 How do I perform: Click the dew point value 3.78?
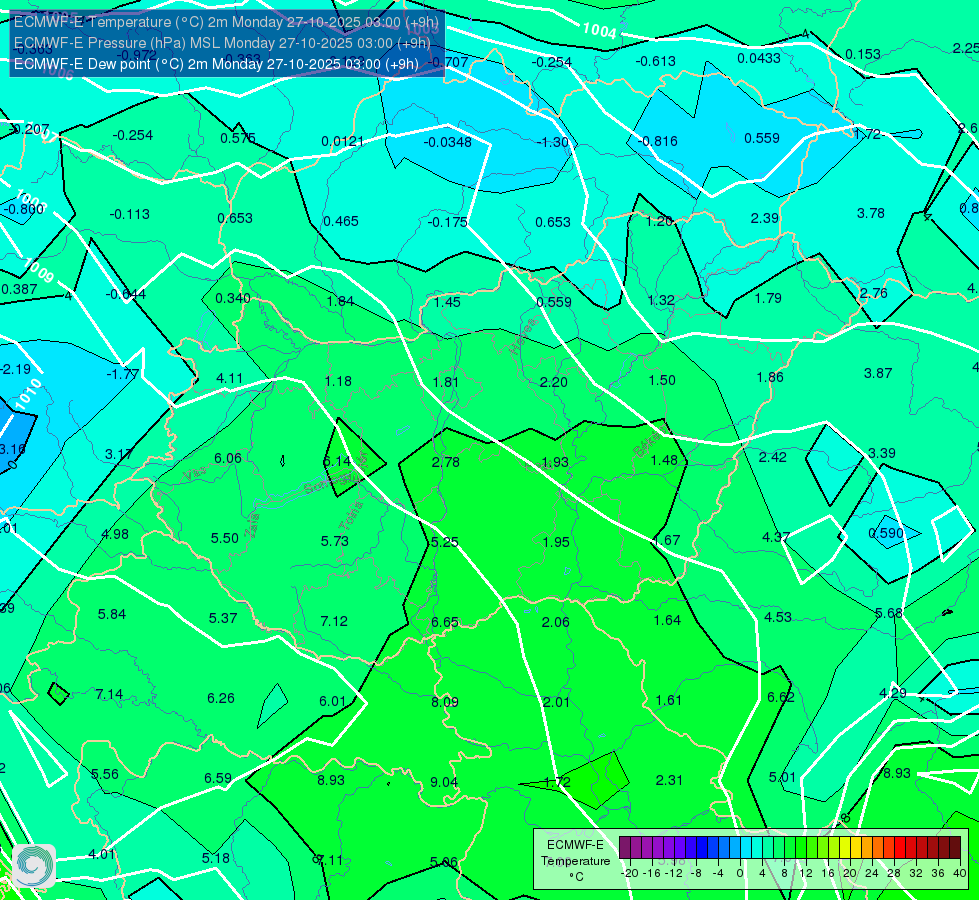point(871,213)
